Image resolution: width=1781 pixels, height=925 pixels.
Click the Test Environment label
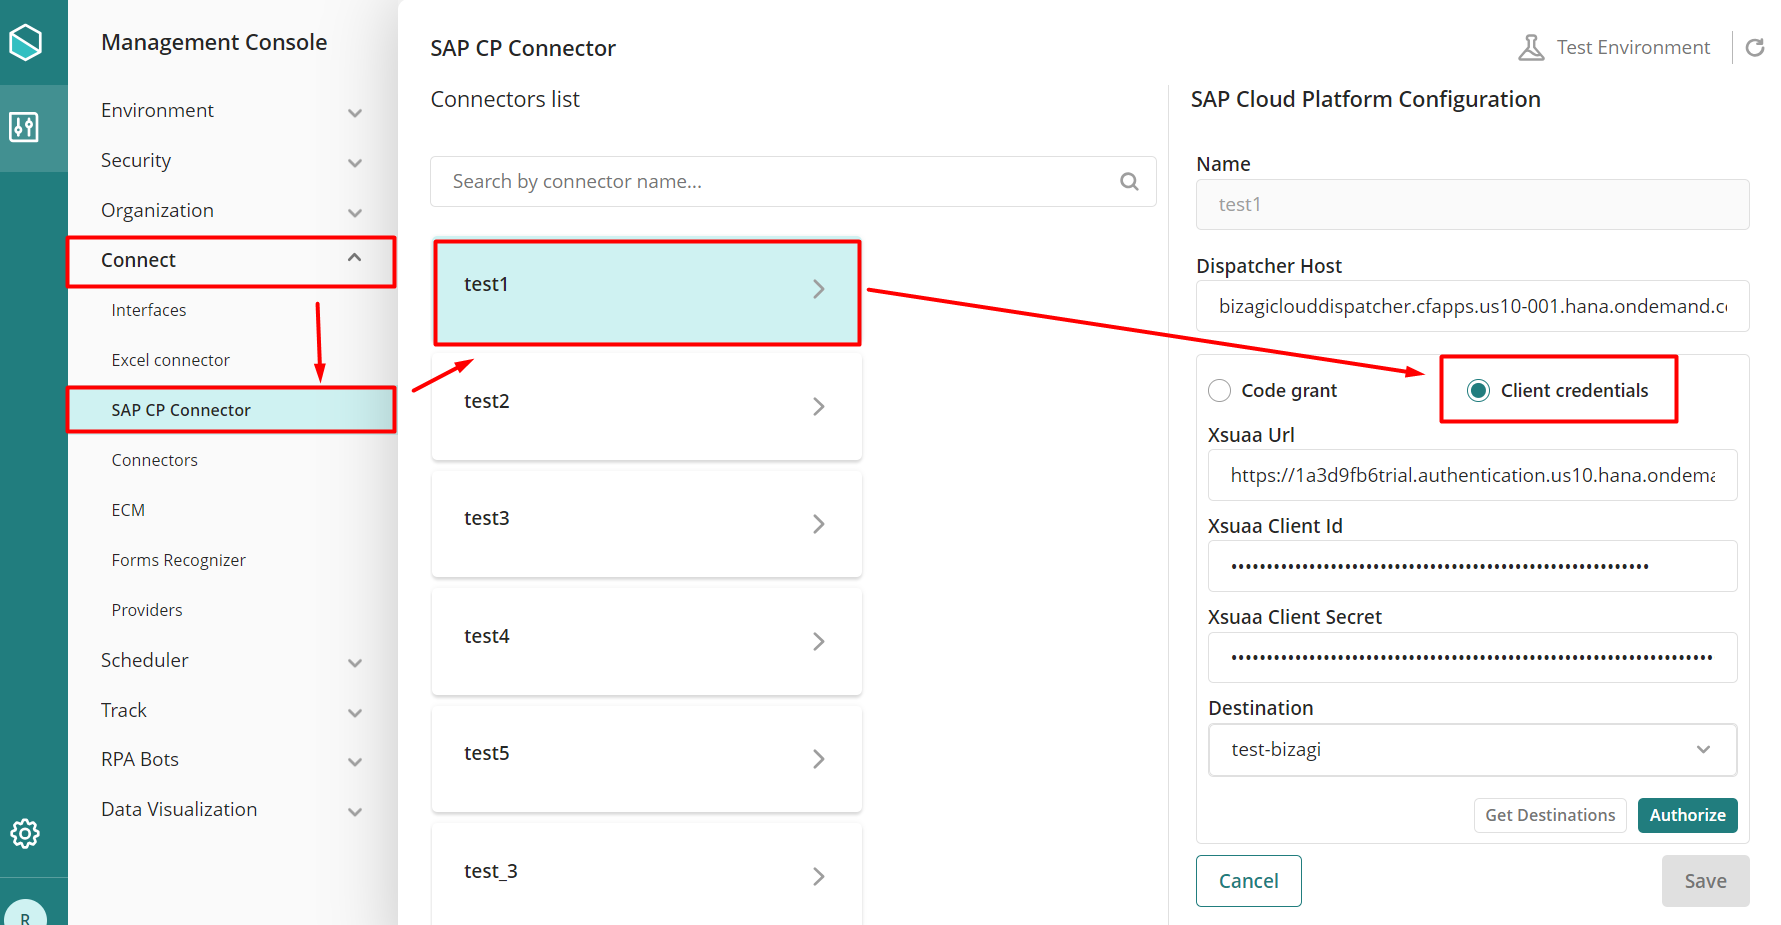pos(1633,47)
